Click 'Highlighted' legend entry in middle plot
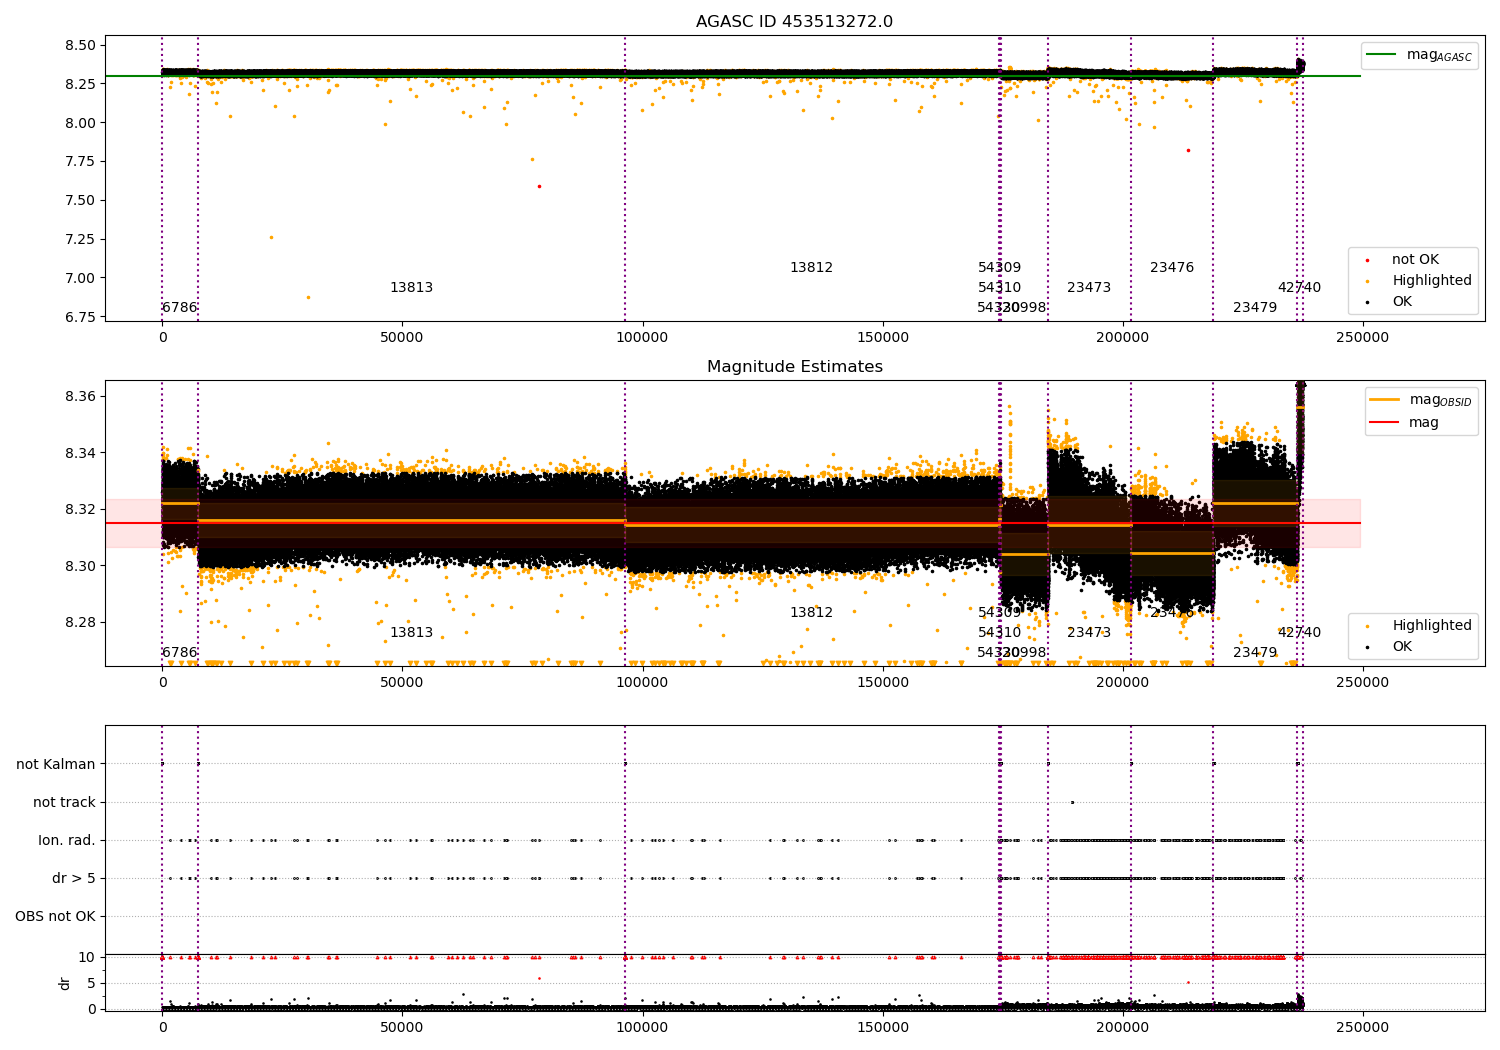Screen dimensions: 1500x1050 coord(1418,626)
